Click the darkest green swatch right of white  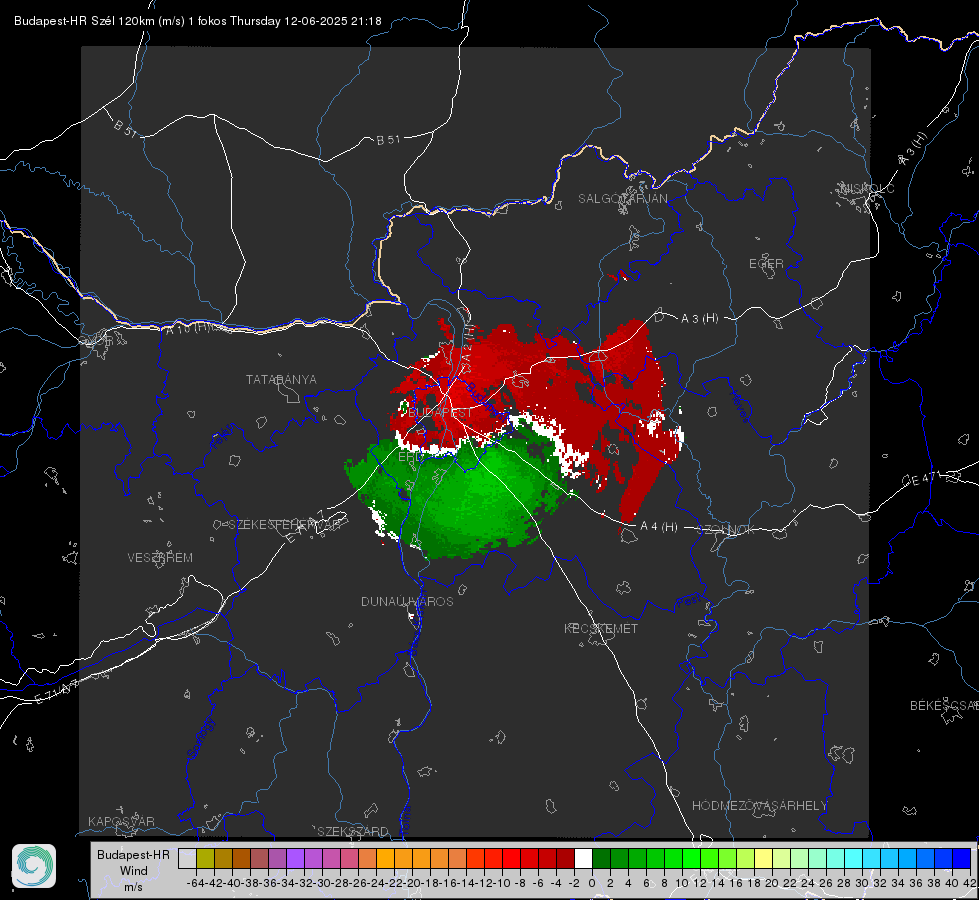click(601, 859)
